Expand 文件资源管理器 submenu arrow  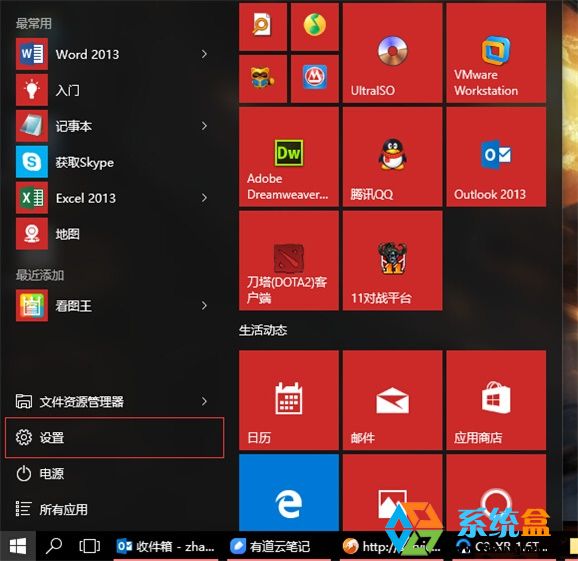pyautogui.click(x=204, y=401)
